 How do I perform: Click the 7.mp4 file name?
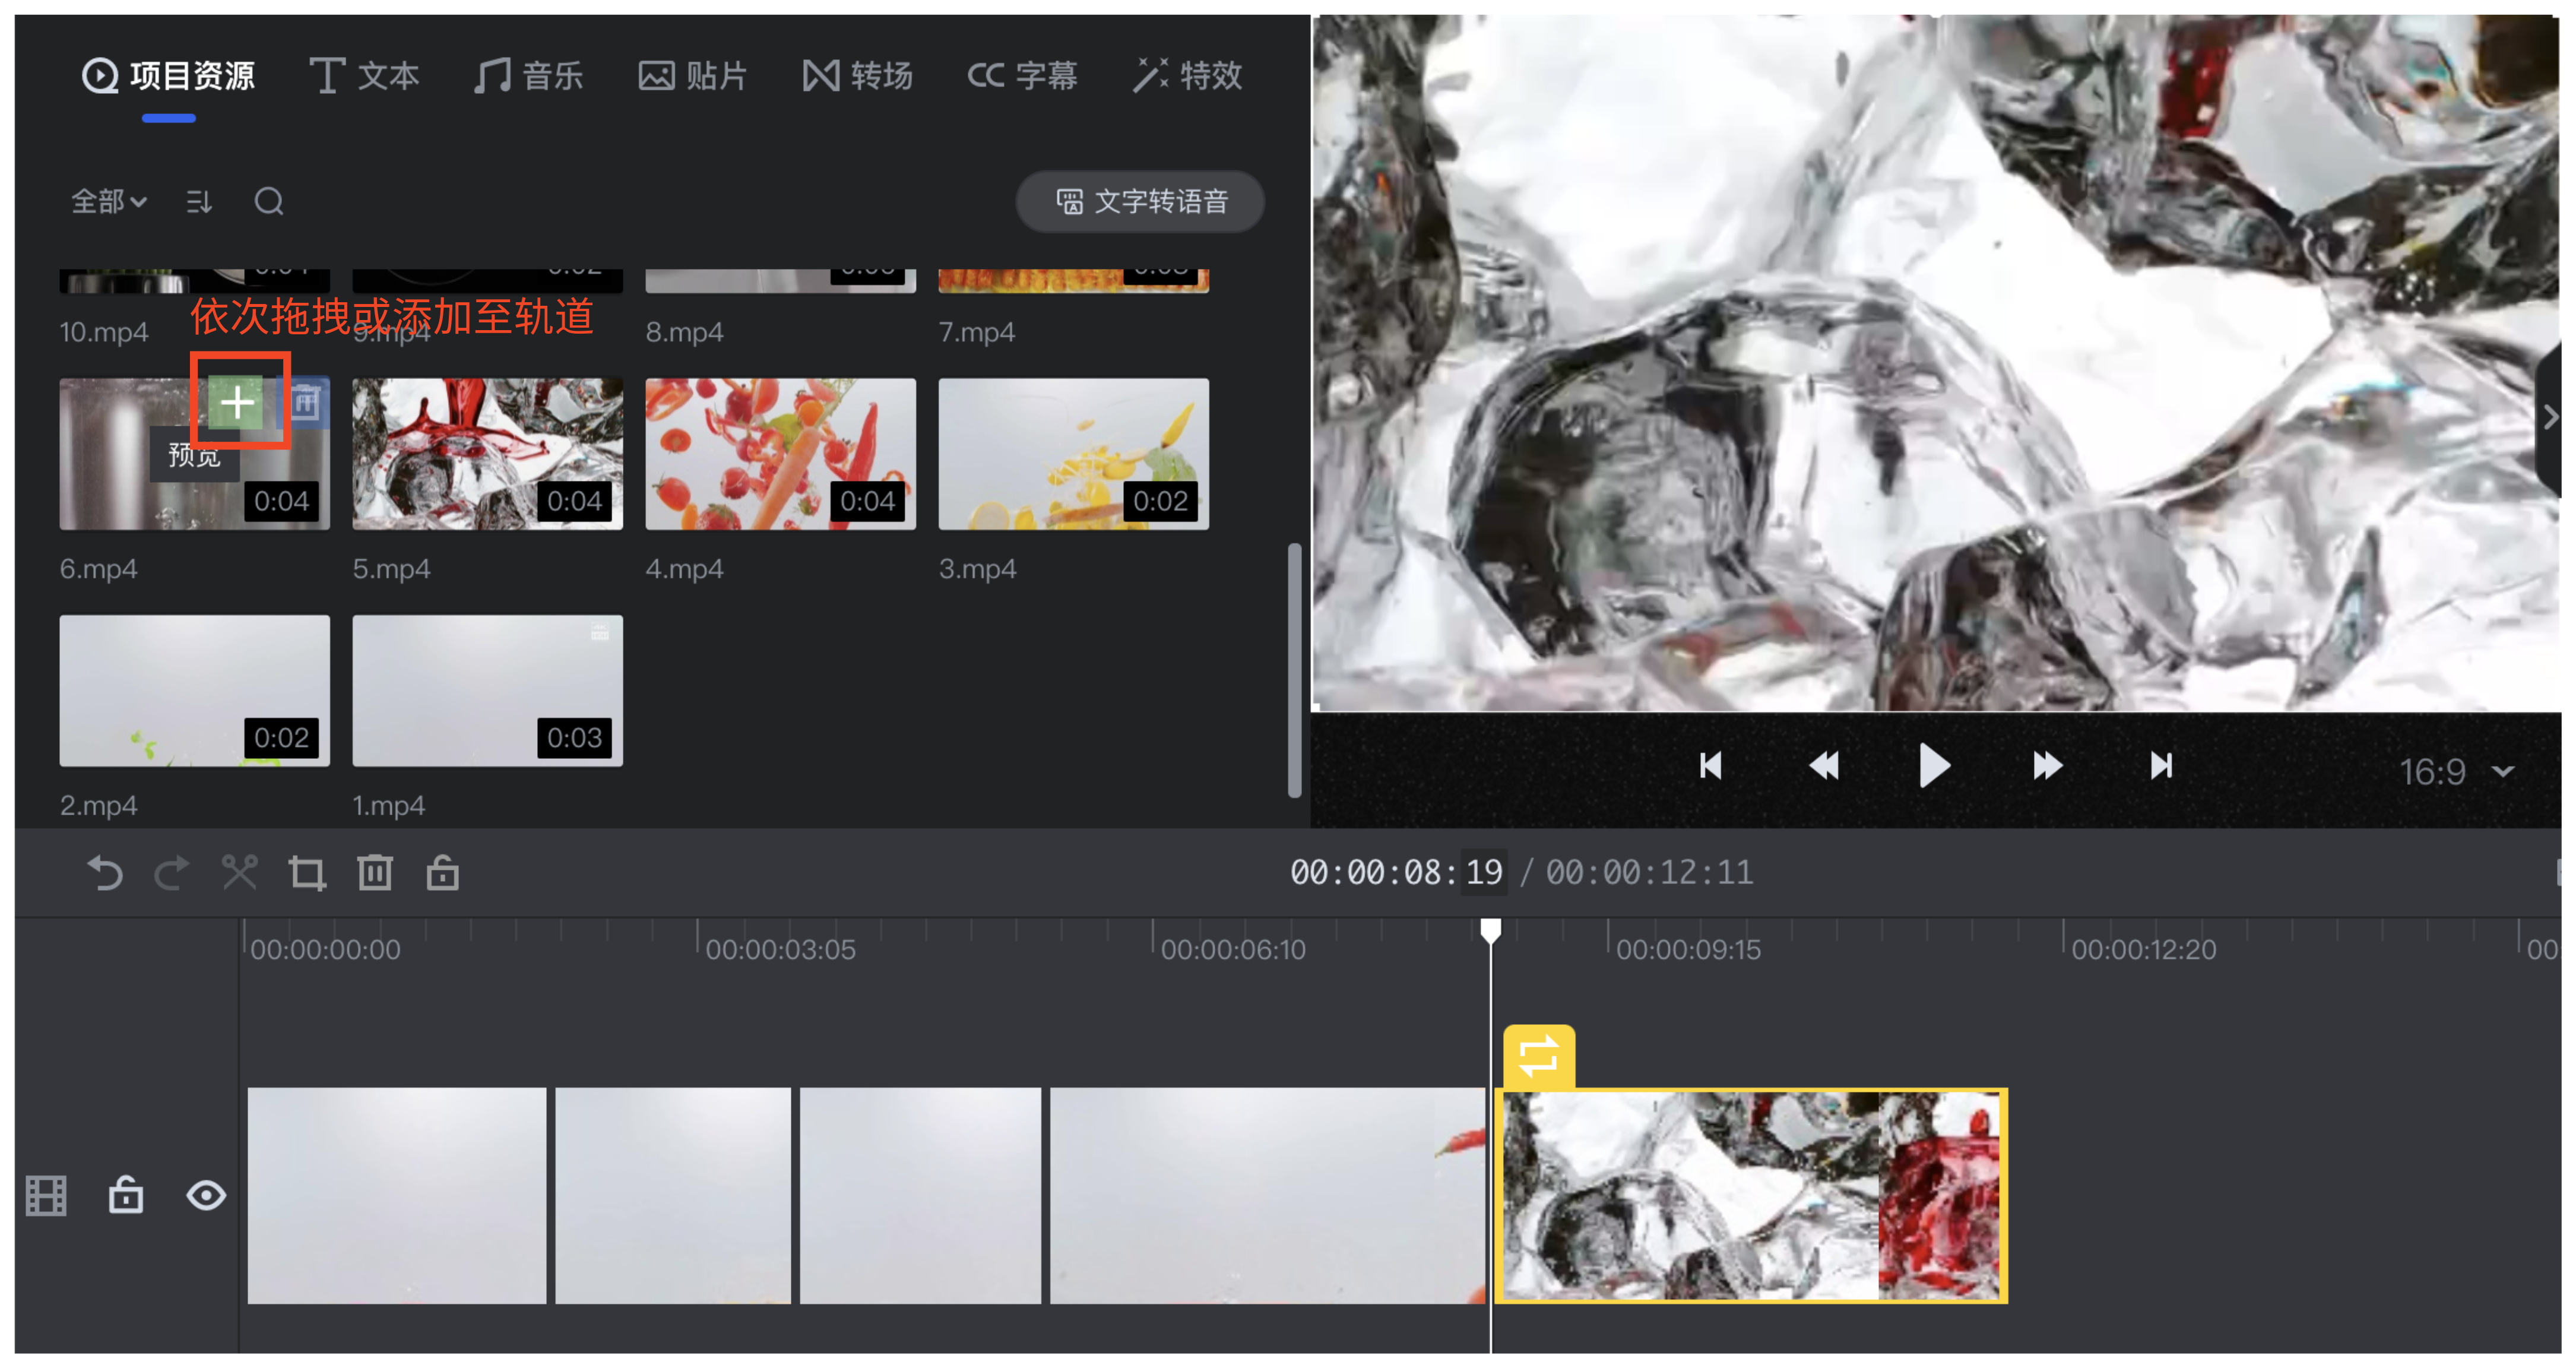[x=976, y=332]
